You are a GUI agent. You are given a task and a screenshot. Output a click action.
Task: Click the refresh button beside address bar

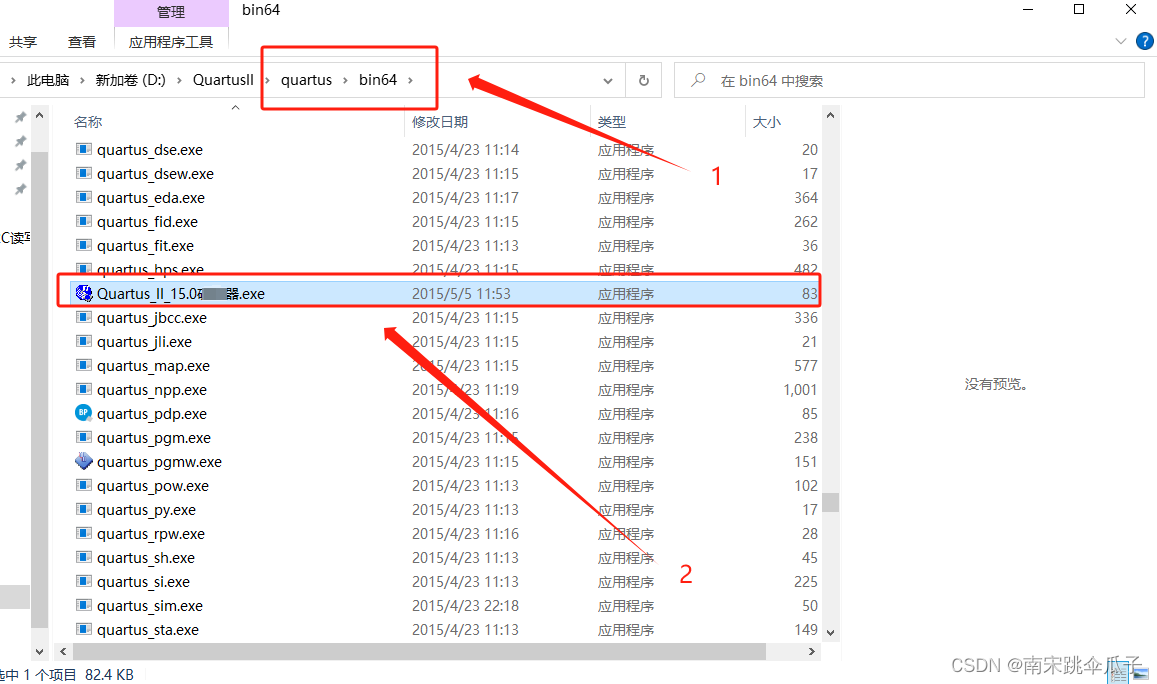[643, 80]
